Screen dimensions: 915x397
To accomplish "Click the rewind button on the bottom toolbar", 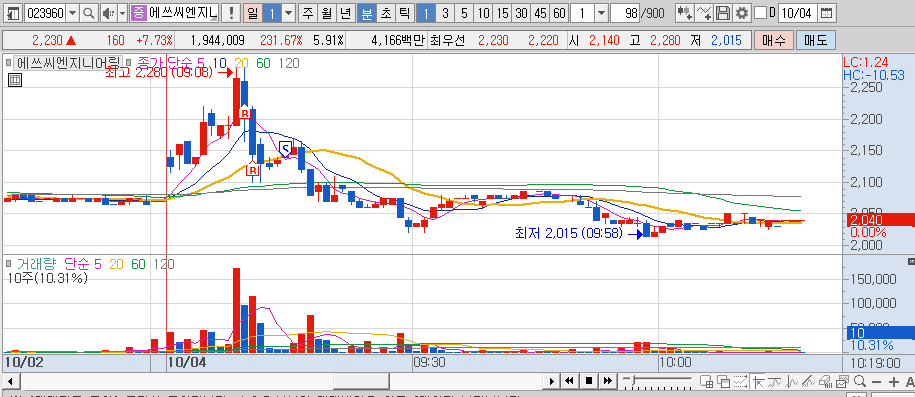I will (x=570, y=381).
